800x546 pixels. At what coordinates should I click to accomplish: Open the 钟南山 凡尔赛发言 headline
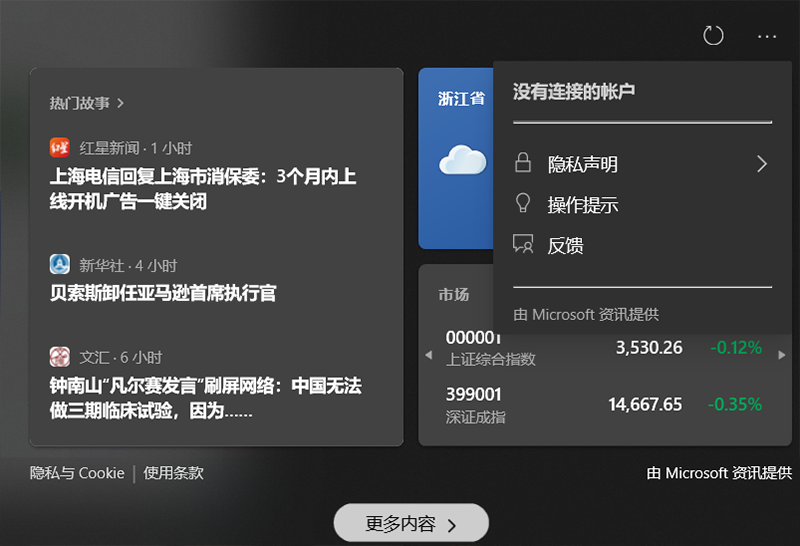coord(206,398)
